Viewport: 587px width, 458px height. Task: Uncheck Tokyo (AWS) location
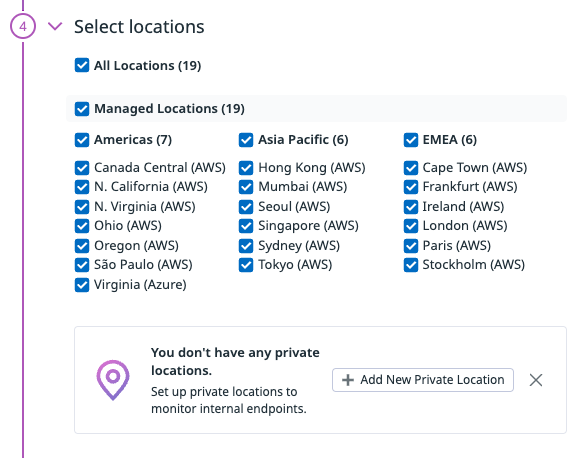[x=246, y=265]
